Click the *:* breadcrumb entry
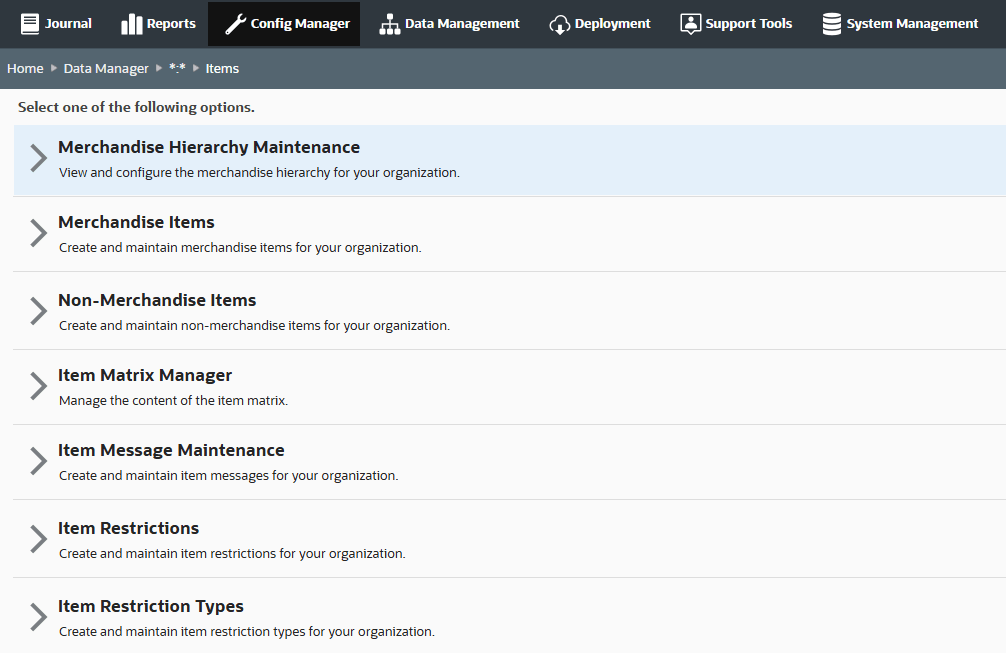This screenshot has width=1006, height=653. [x=177, y=68]
